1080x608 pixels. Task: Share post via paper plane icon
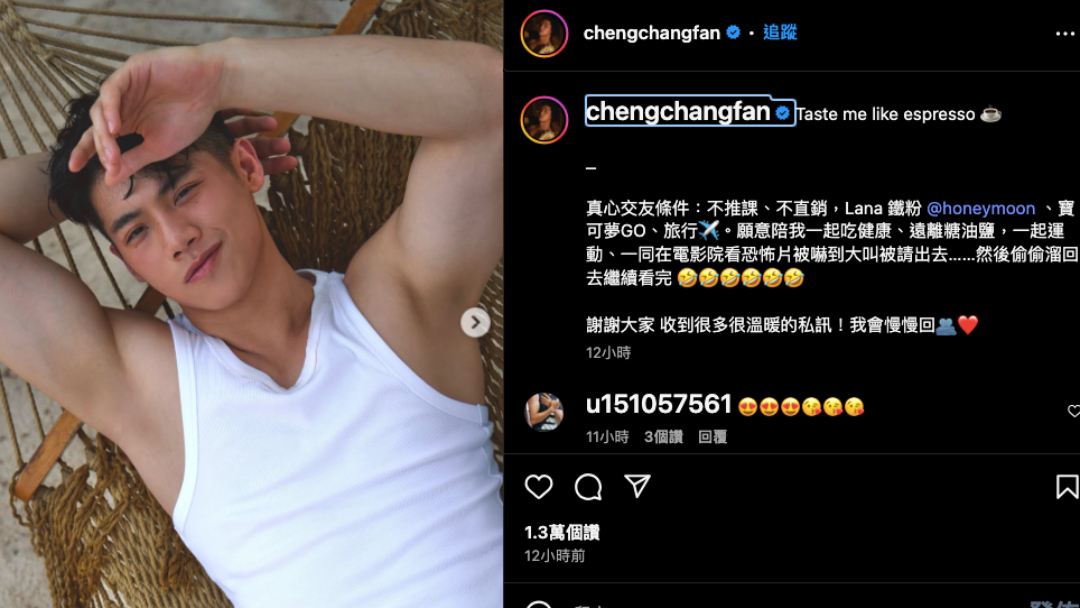click(637, 486)
